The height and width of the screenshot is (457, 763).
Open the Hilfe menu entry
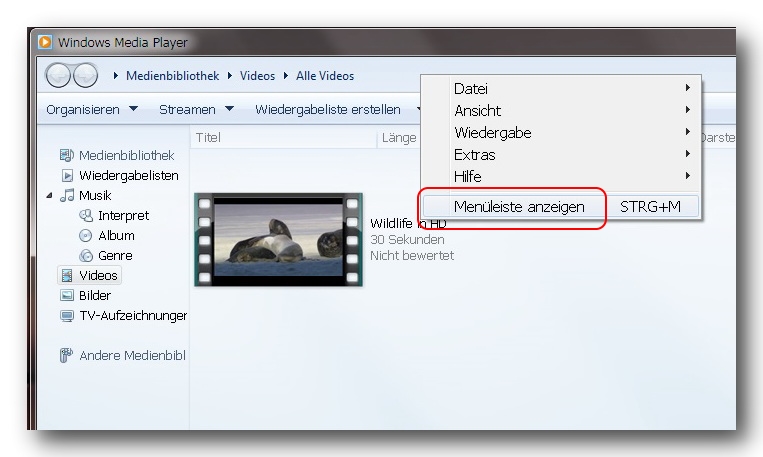(561, 176)
